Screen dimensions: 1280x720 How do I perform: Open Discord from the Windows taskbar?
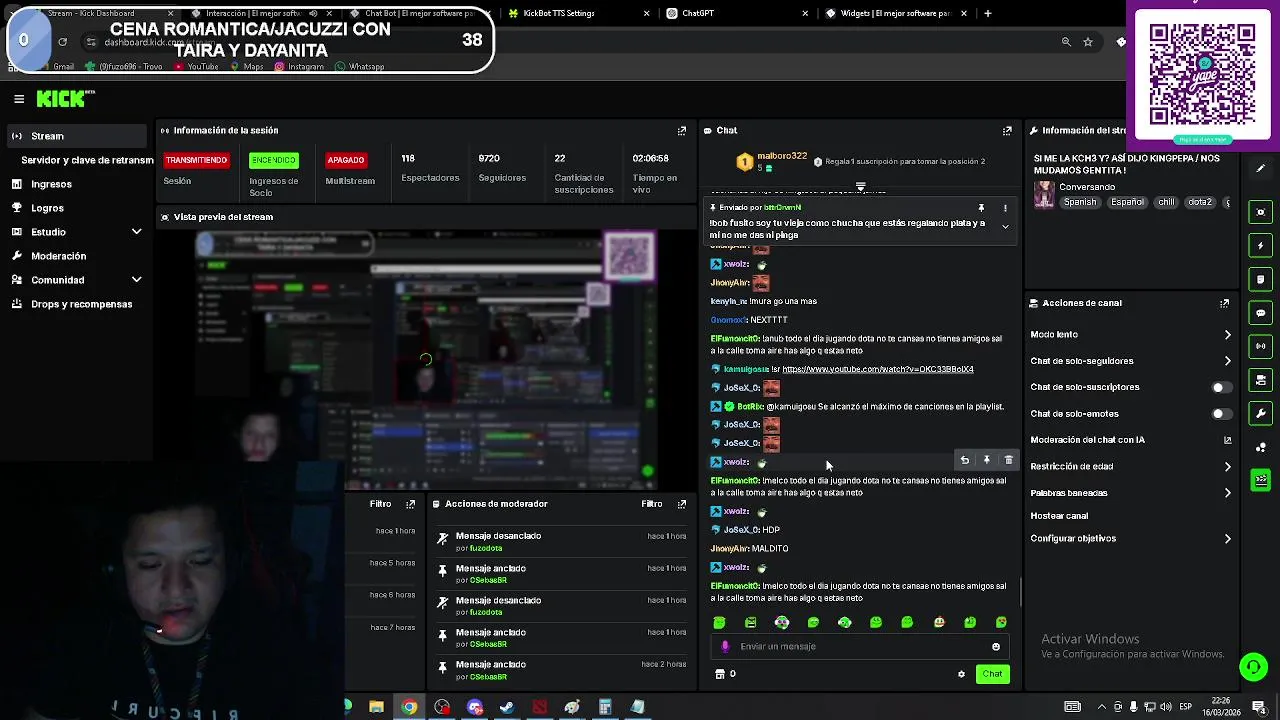pos(474,707)
